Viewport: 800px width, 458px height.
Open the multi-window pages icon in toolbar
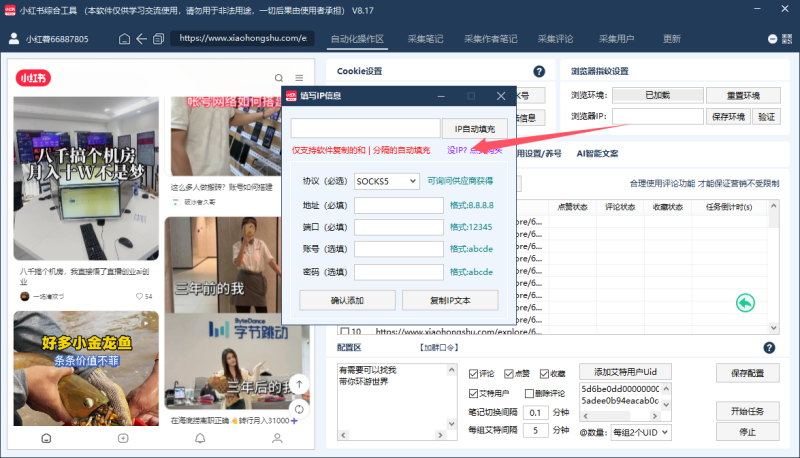[159, 39]
